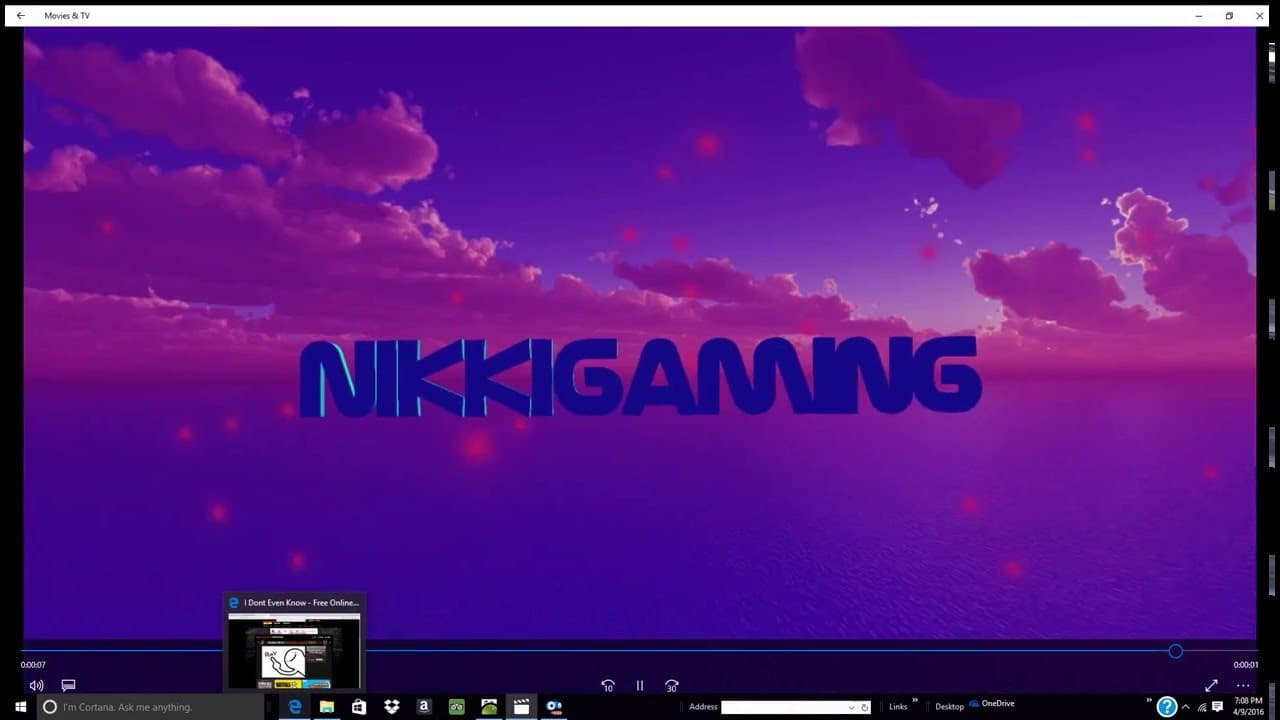Expand the Links toolbar chevron
This screenshot has width=1280, height=720.
(x=915, y=701)
